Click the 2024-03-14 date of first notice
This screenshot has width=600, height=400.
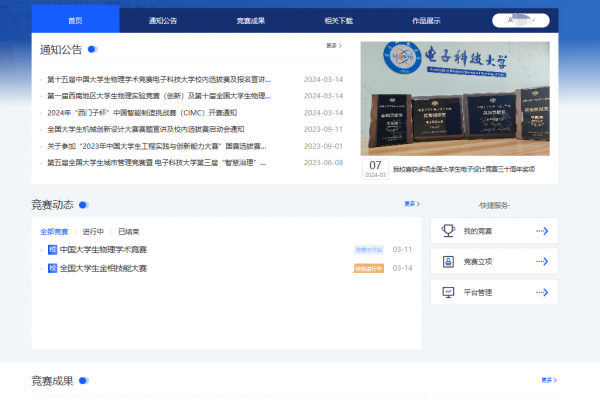pos(323,80)
